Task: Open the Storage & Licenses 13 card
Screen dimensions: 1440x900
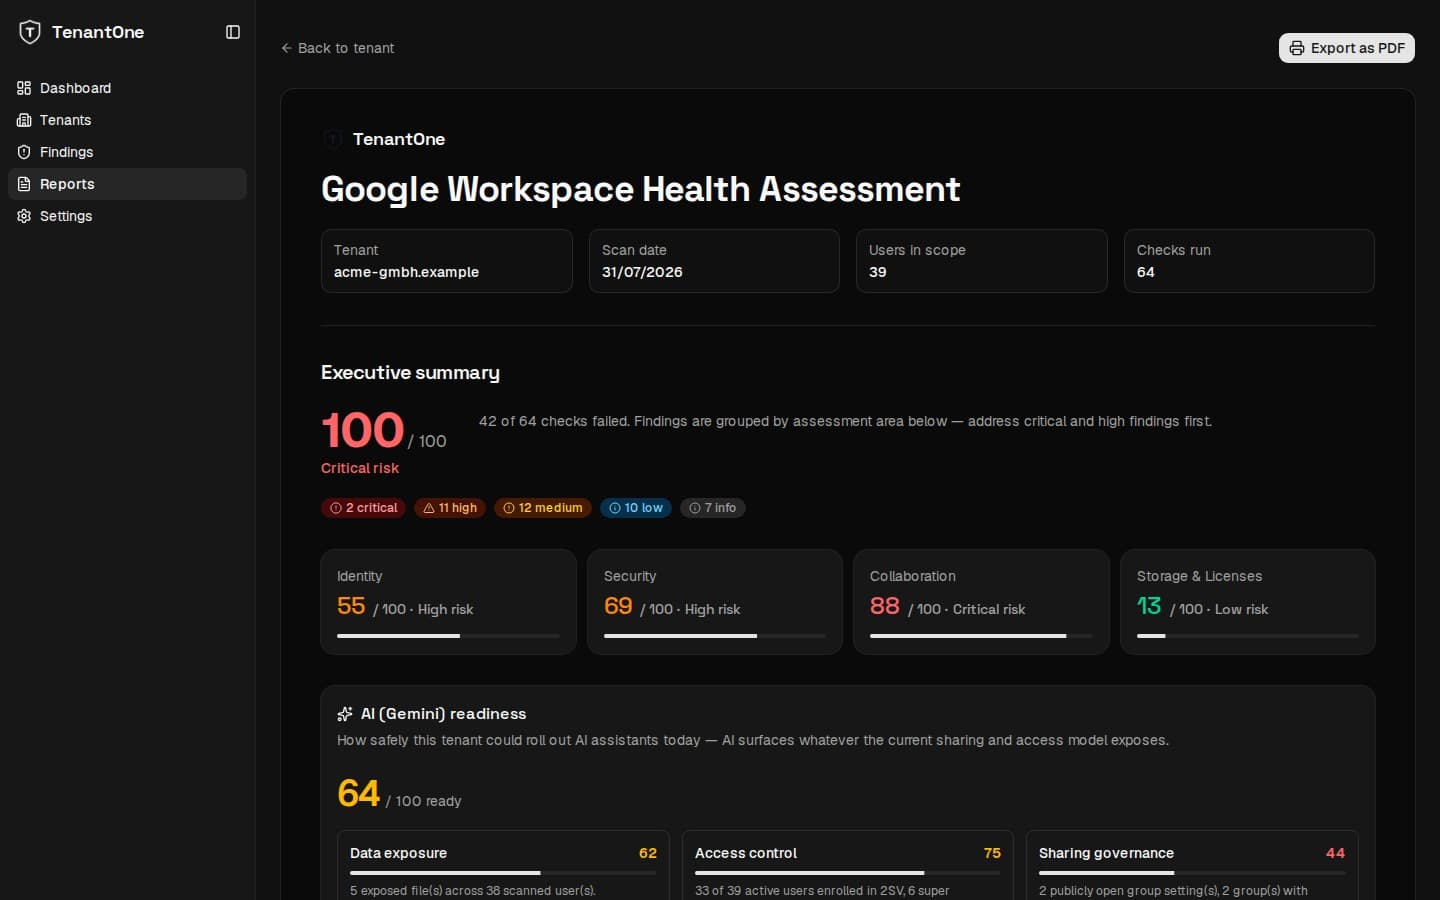Action: click(x=1248, y=602)
